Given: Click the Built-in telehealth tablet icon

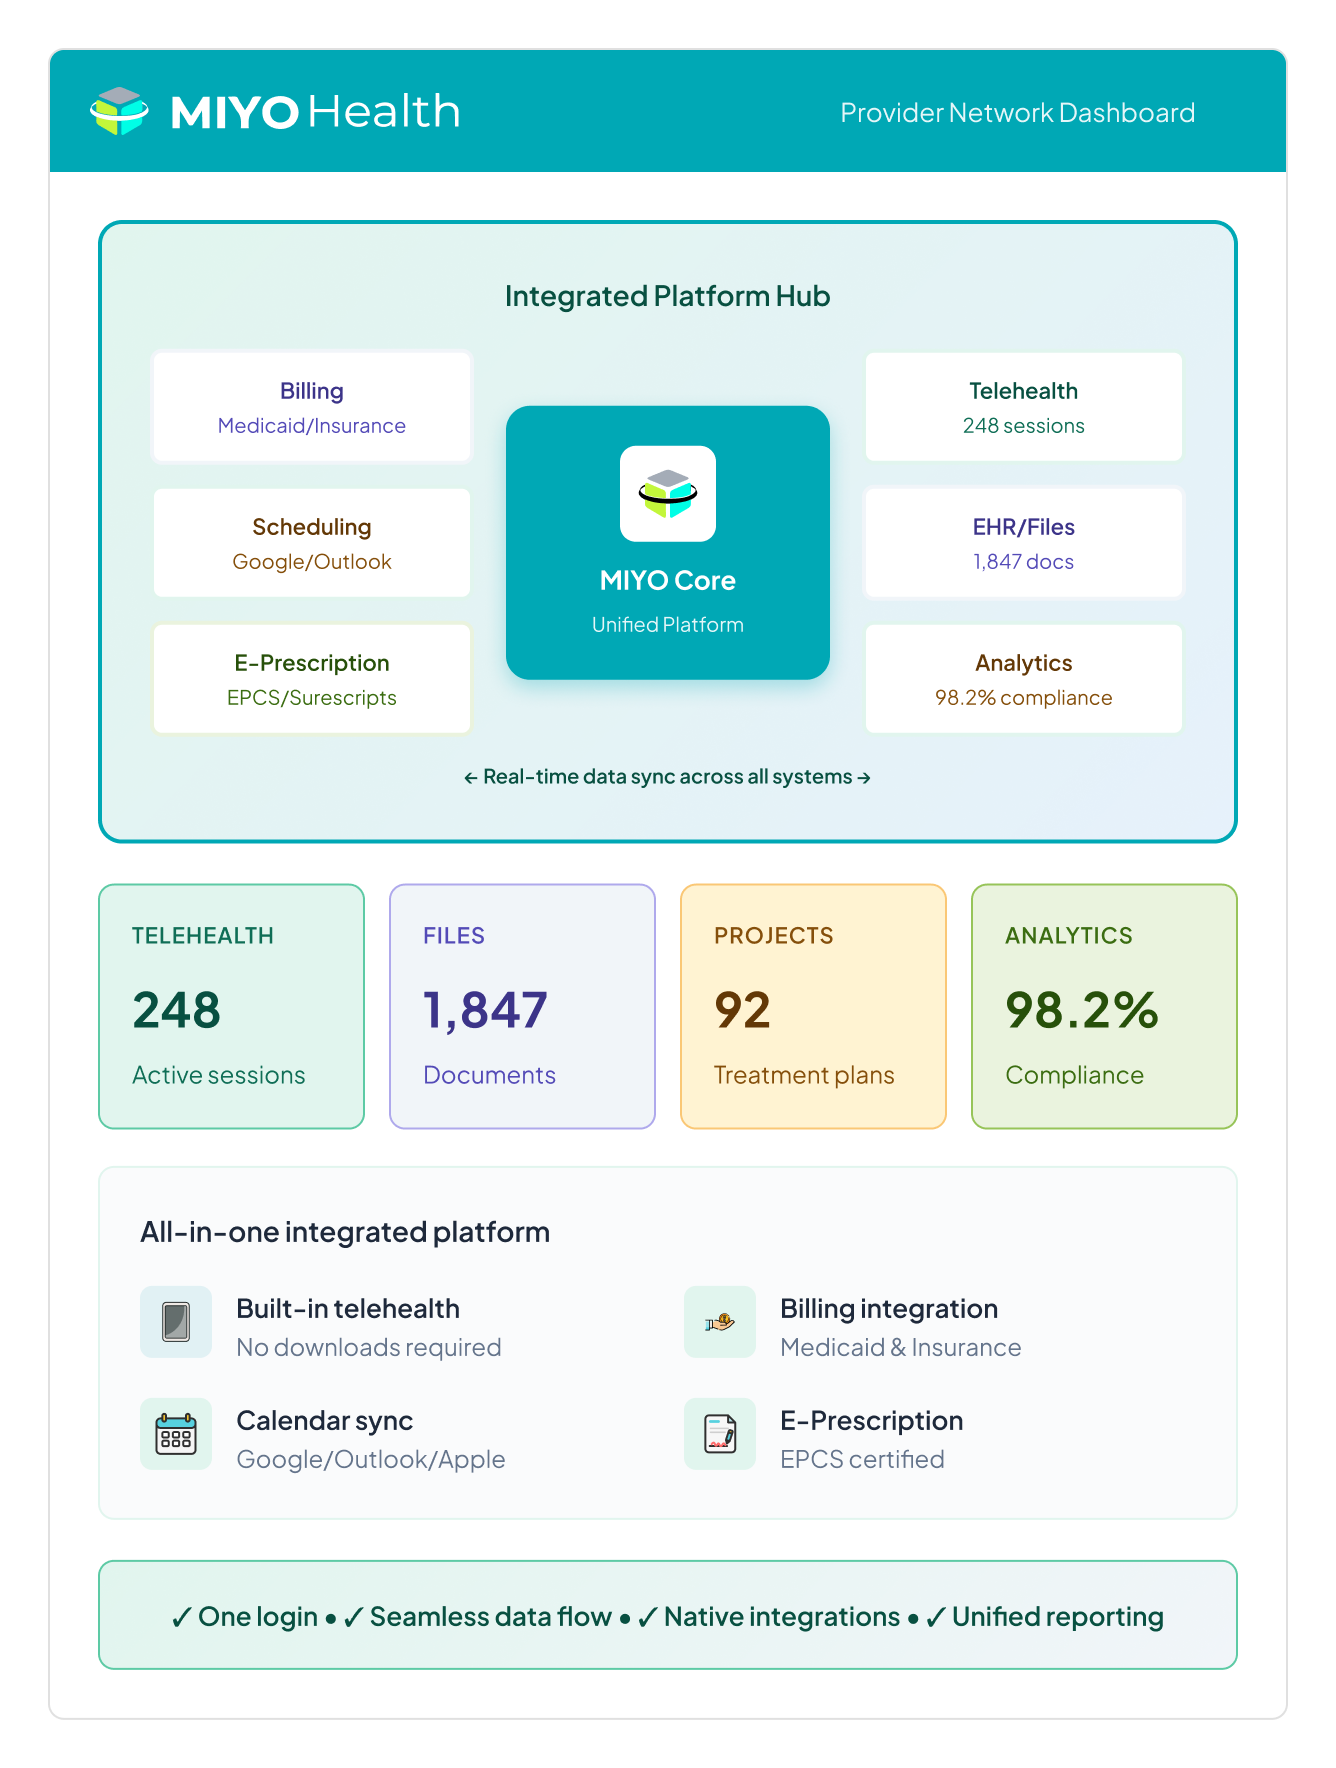Looking at the screenshot, I should [176, 1322].
